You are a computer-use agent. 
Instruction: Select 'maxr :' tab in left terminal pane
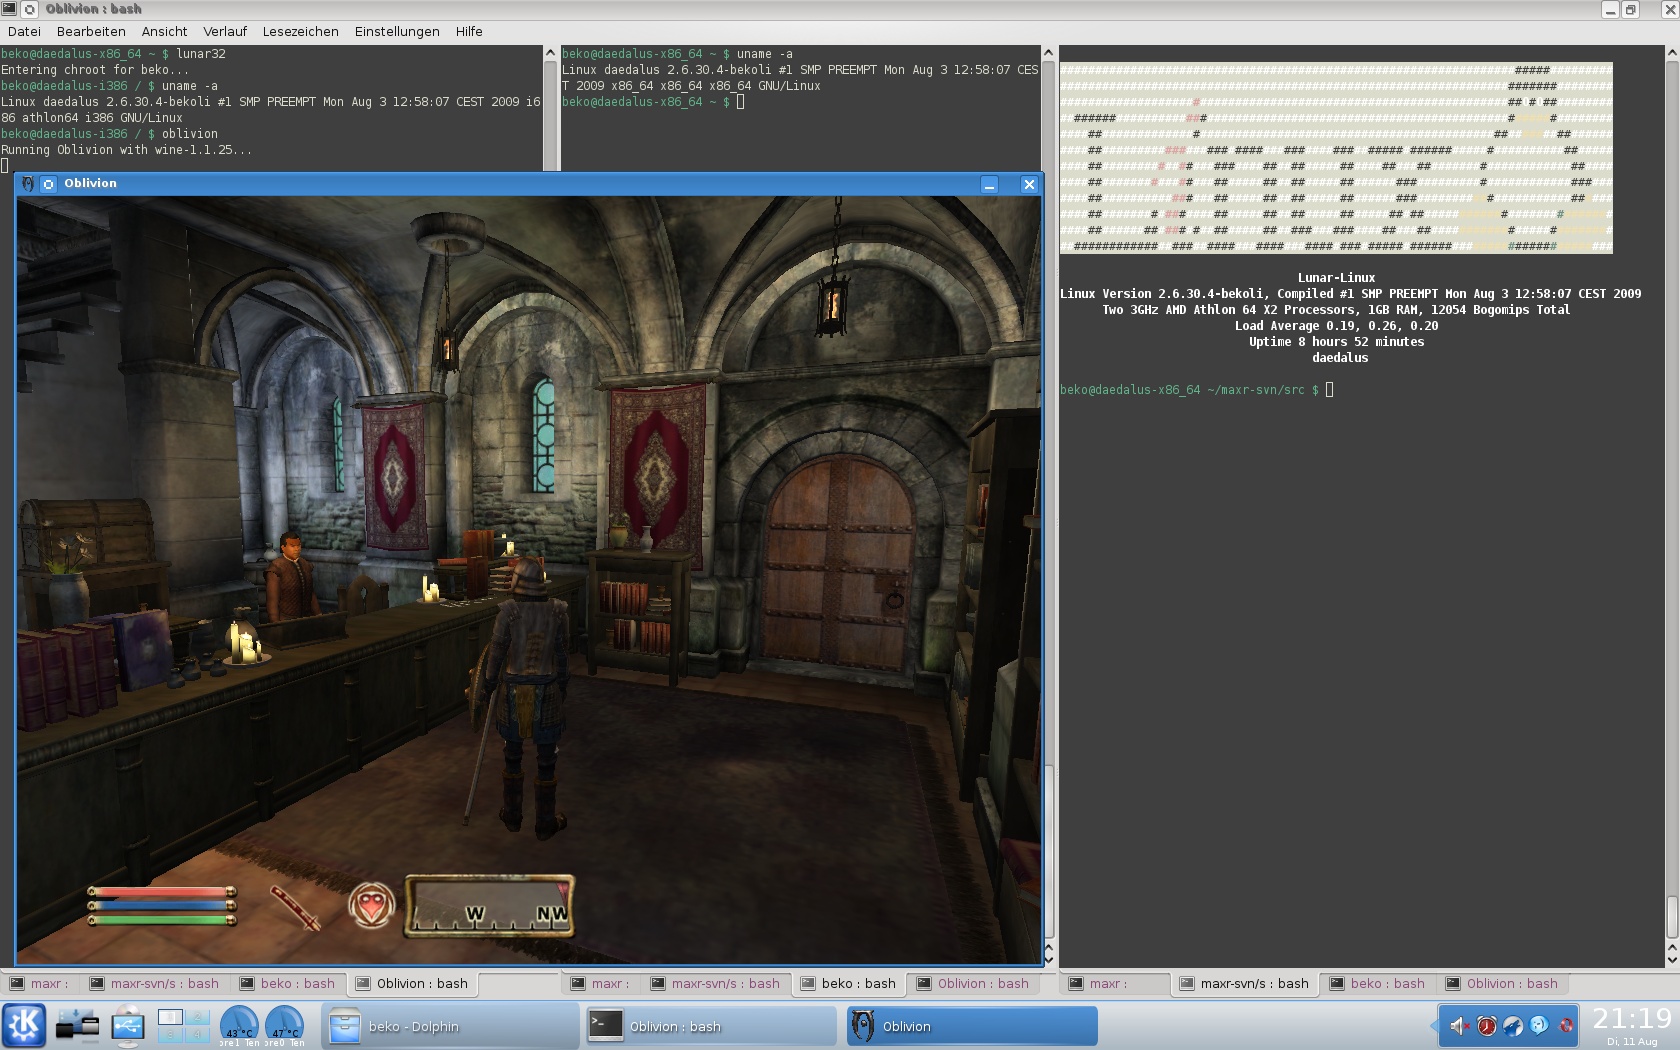coord(40,984)
